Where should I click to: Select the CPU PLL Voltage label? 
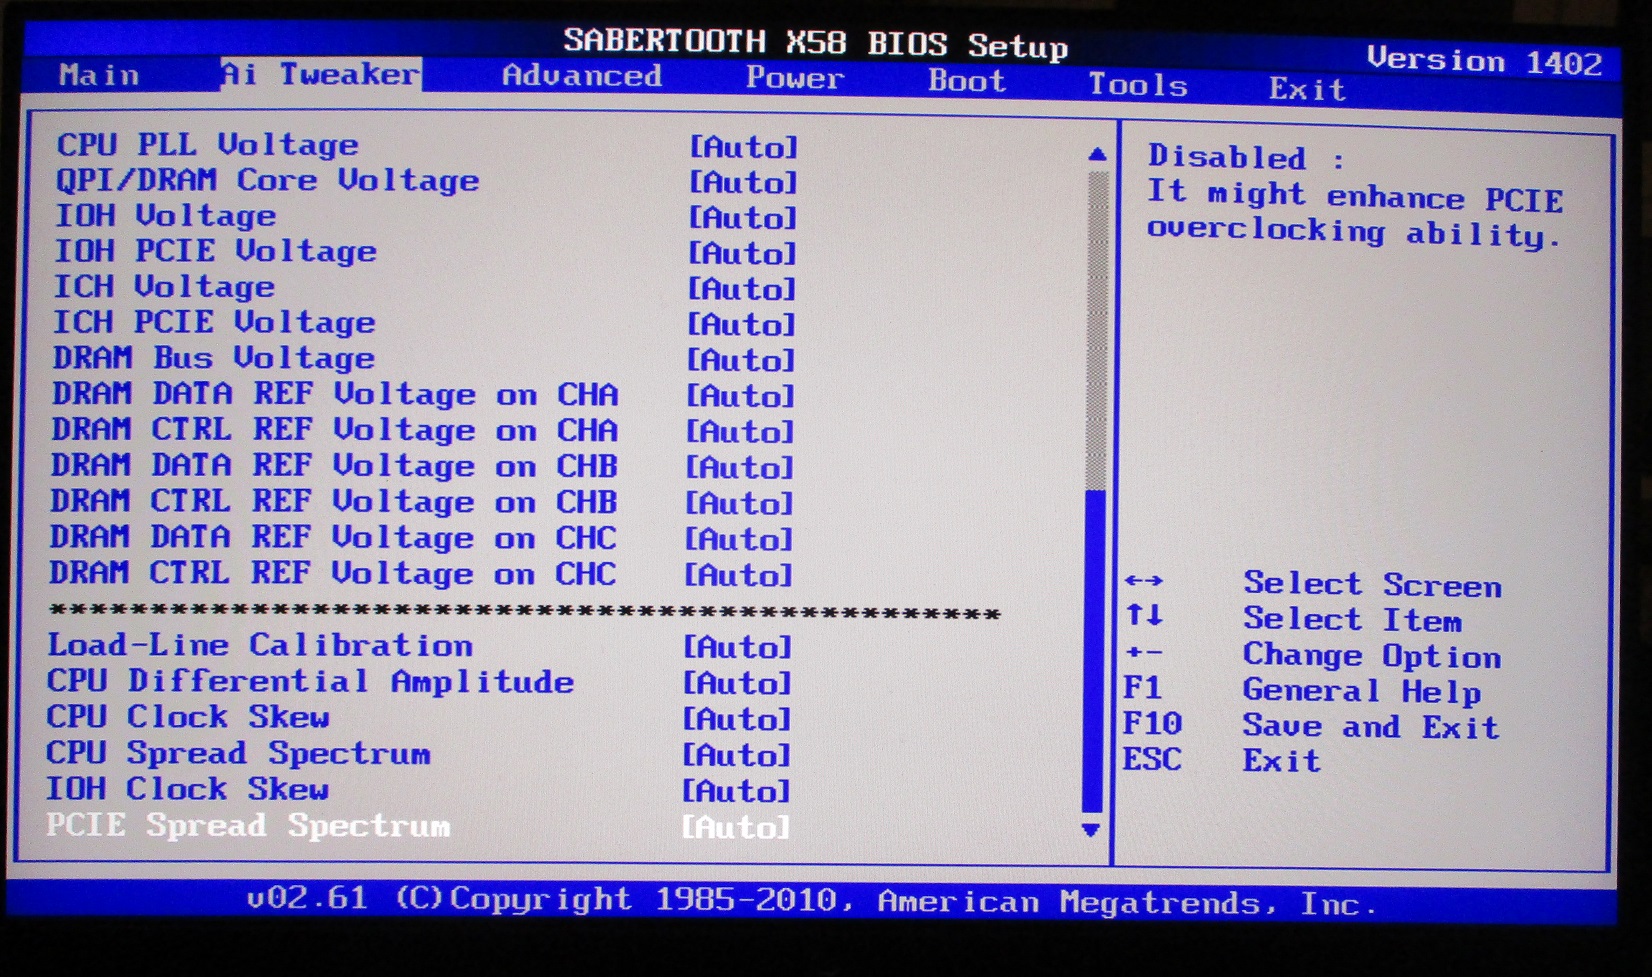point(207,145)
